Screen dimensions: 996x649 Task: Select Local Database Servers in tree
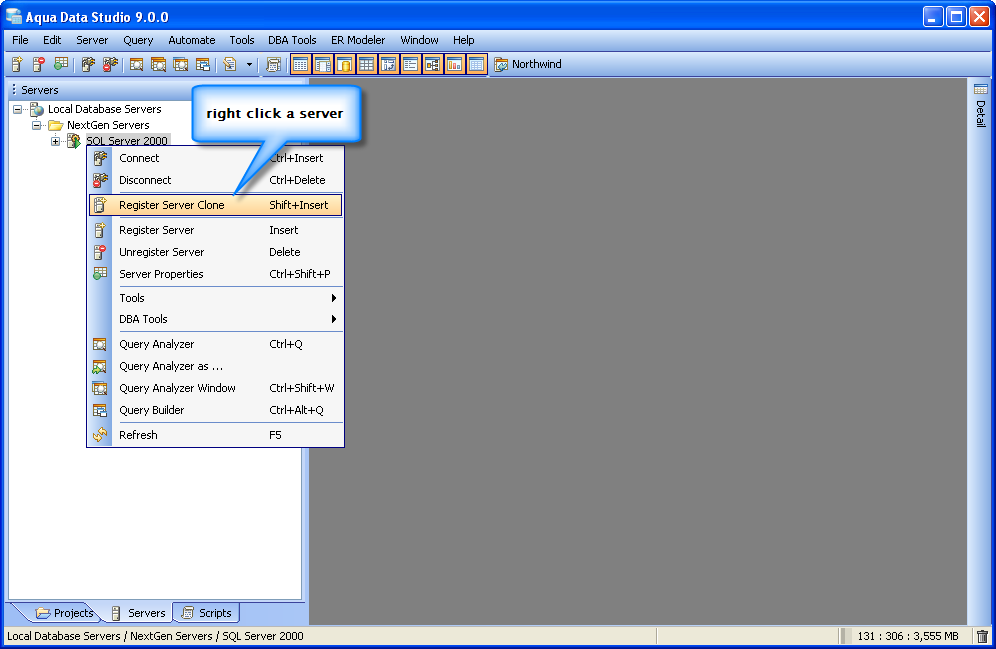(x=104, y=109)
